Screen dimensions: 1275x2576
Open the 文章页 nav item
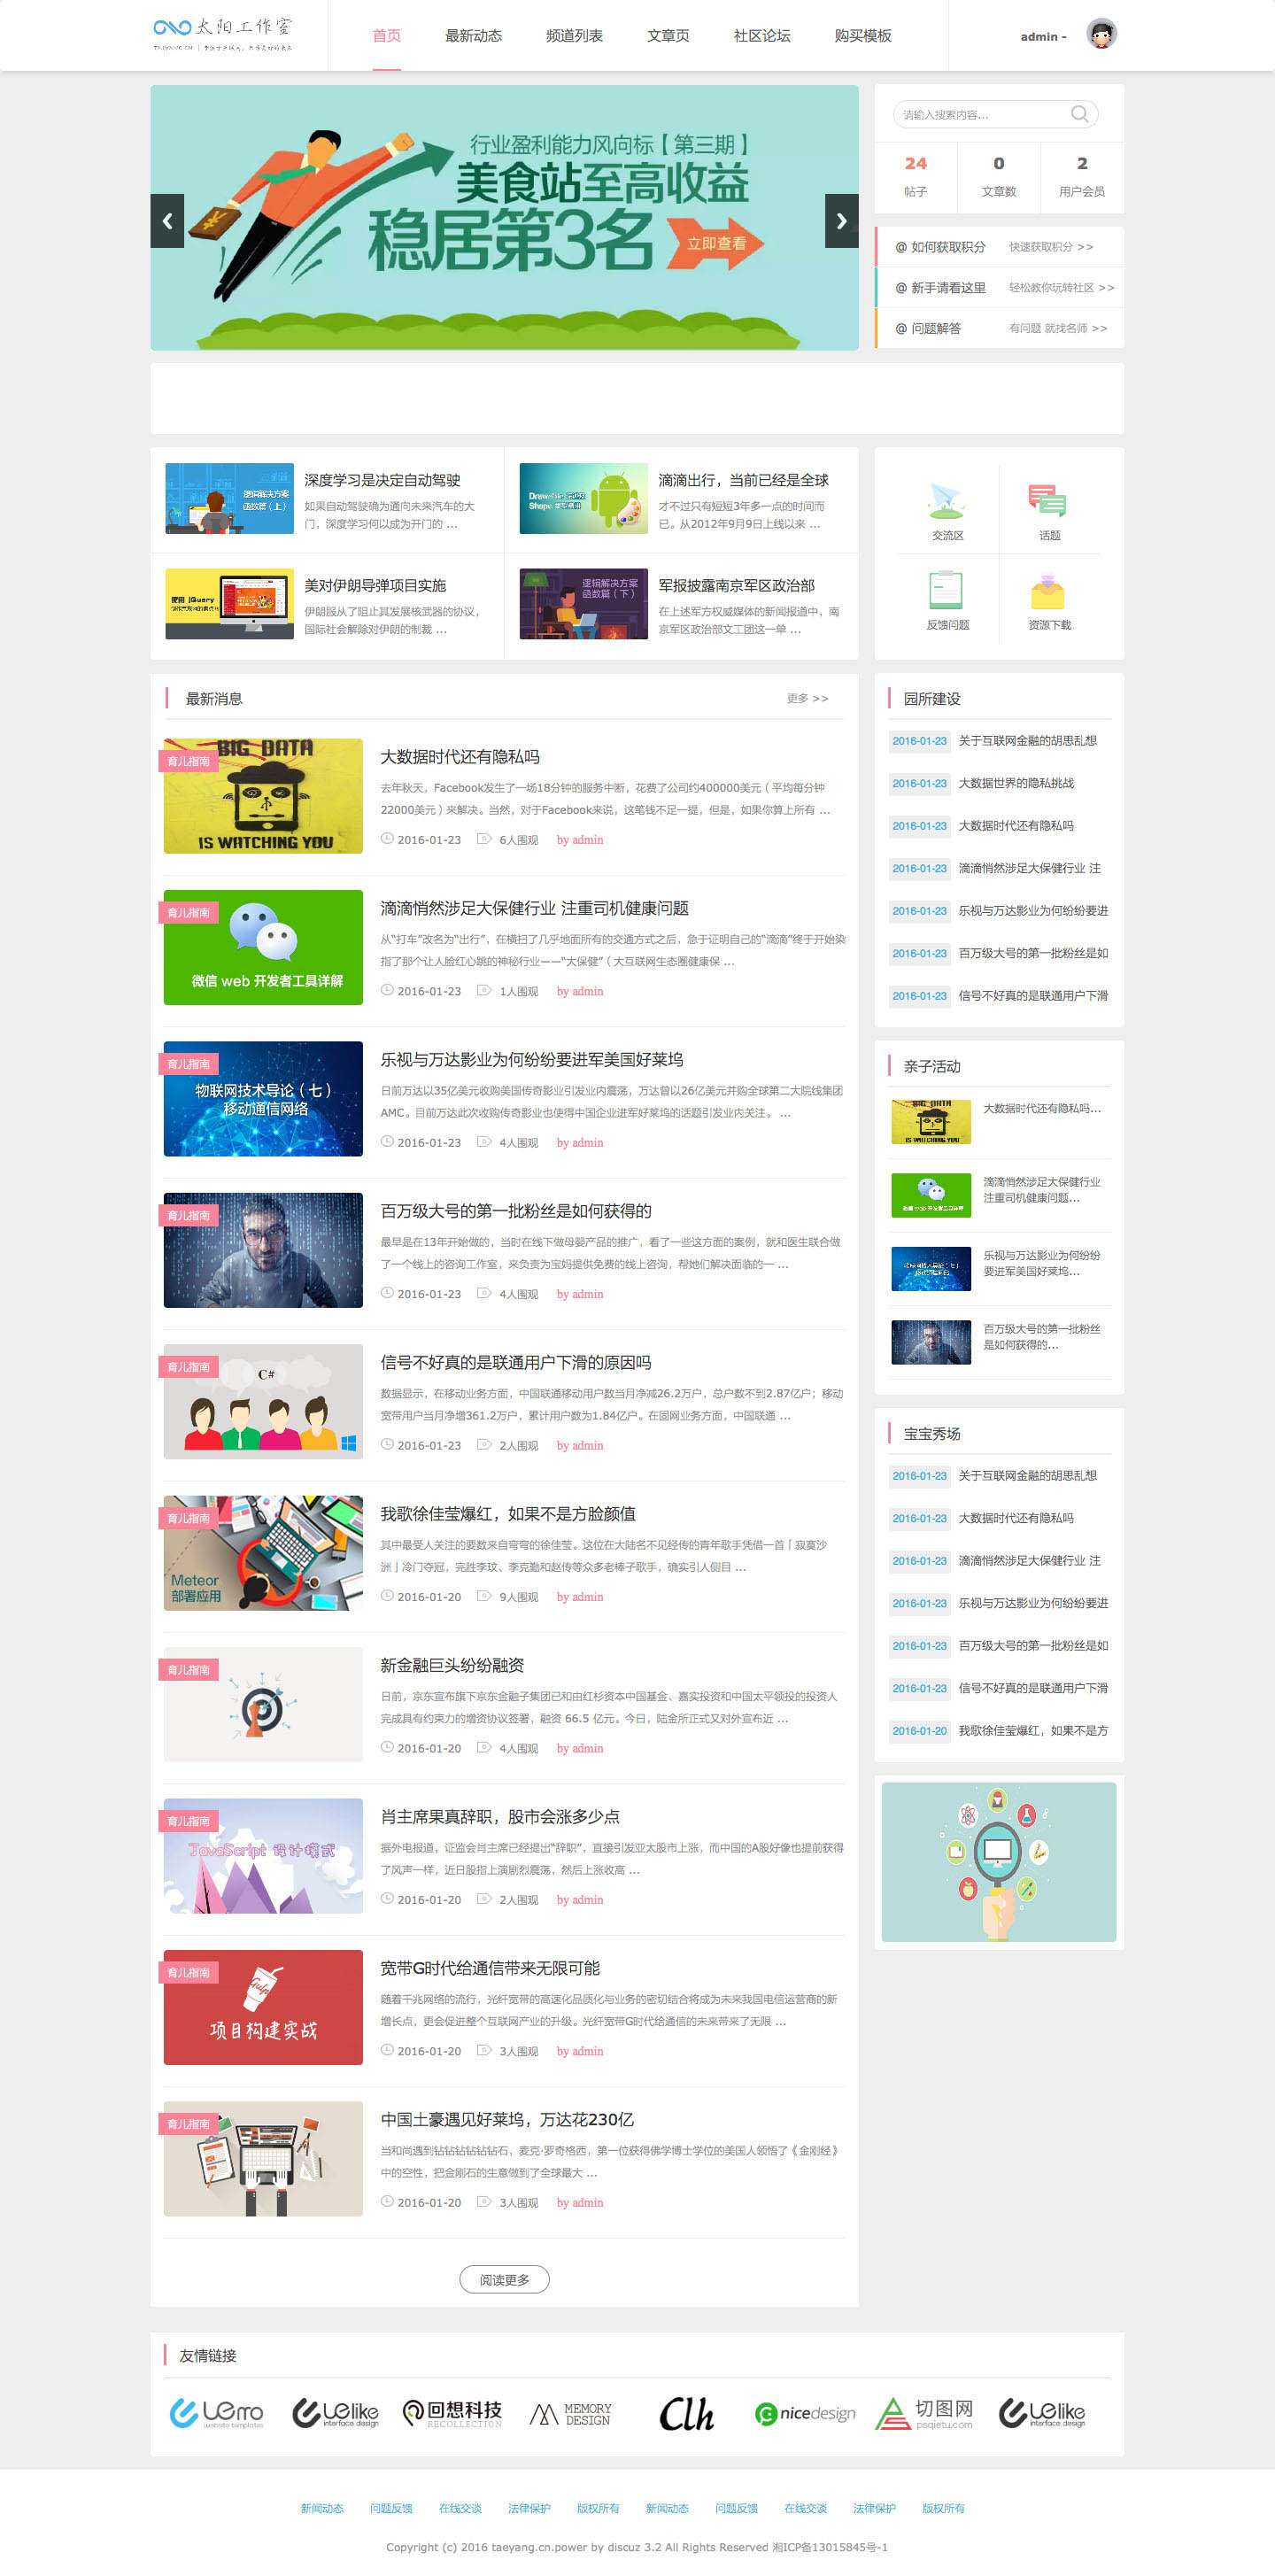[668, 36]
